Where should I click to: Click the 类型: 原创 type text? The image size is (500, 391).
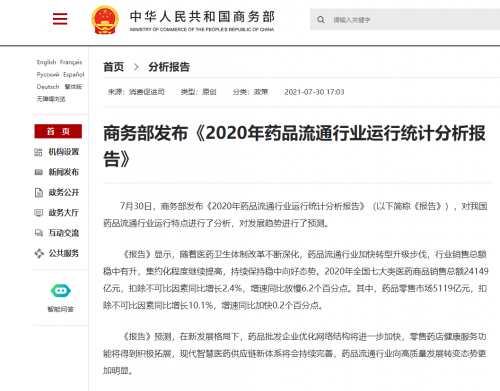(198, 92)
